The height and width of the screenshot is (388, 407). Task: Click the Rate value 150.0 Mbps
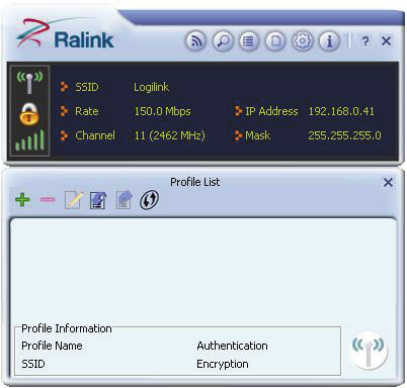click(162, 111)
